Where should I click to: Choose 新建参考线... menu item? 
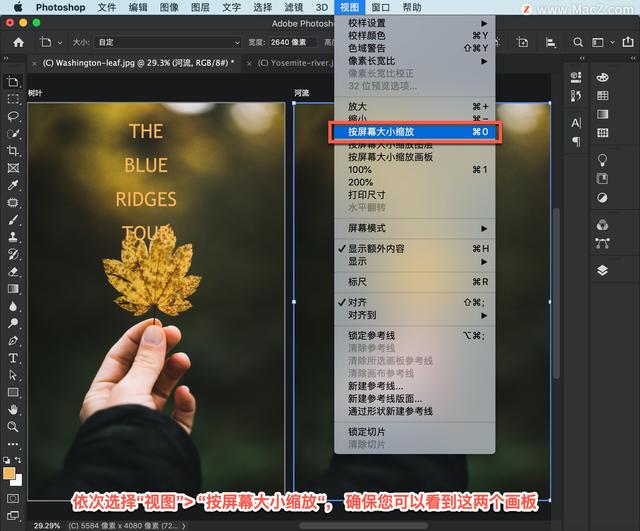point(414,386)
